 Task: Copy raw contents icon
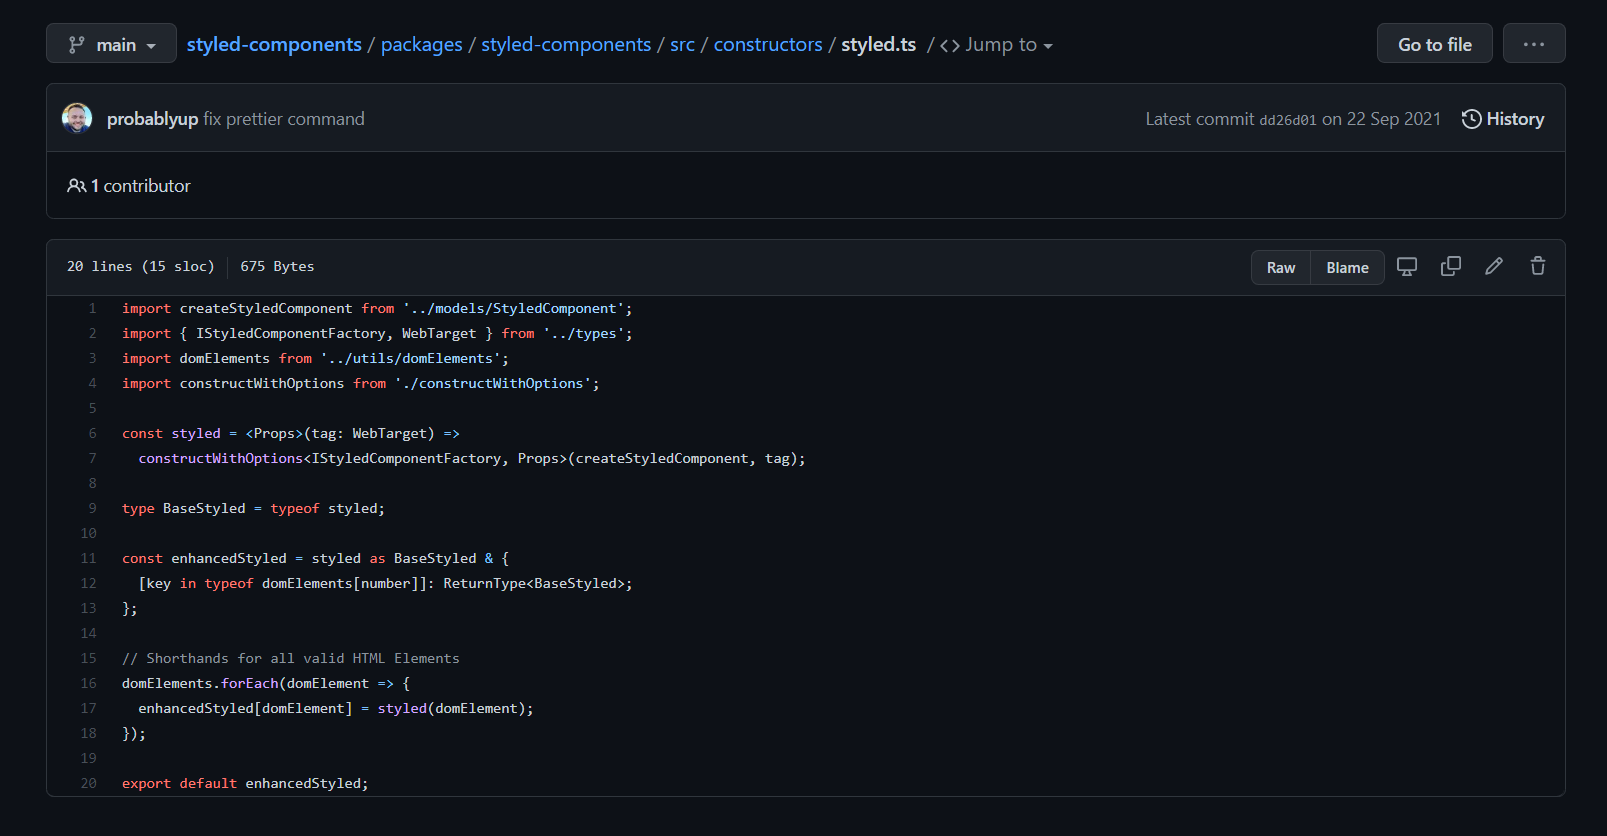coord(1451,266)
